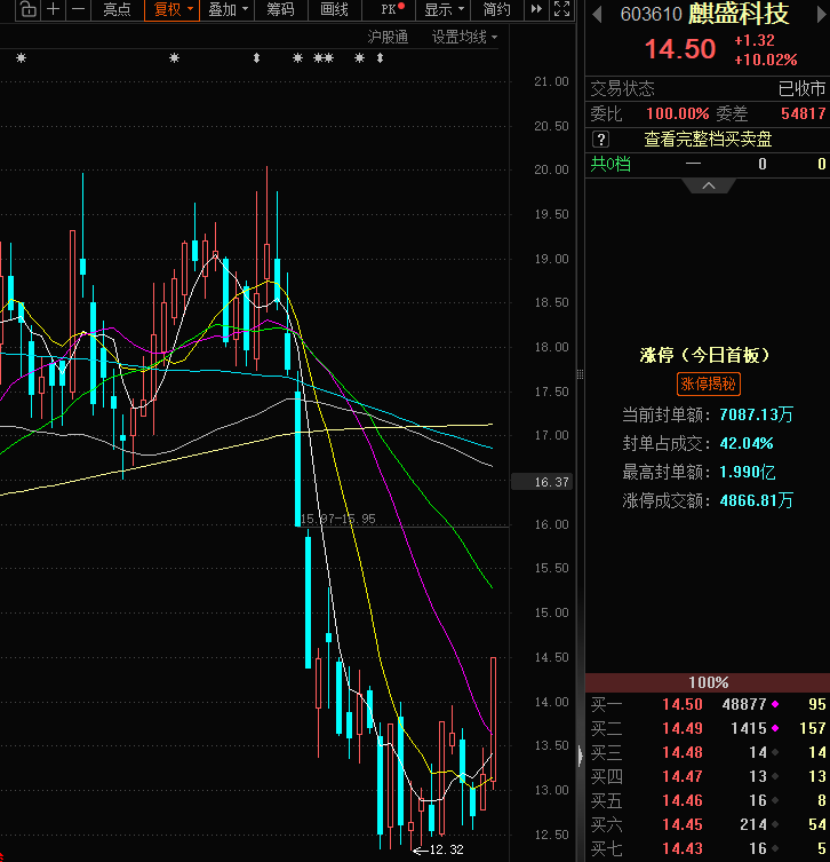Click the pink diamond beside 48877
830x862 pixels.
pos(775,704)
